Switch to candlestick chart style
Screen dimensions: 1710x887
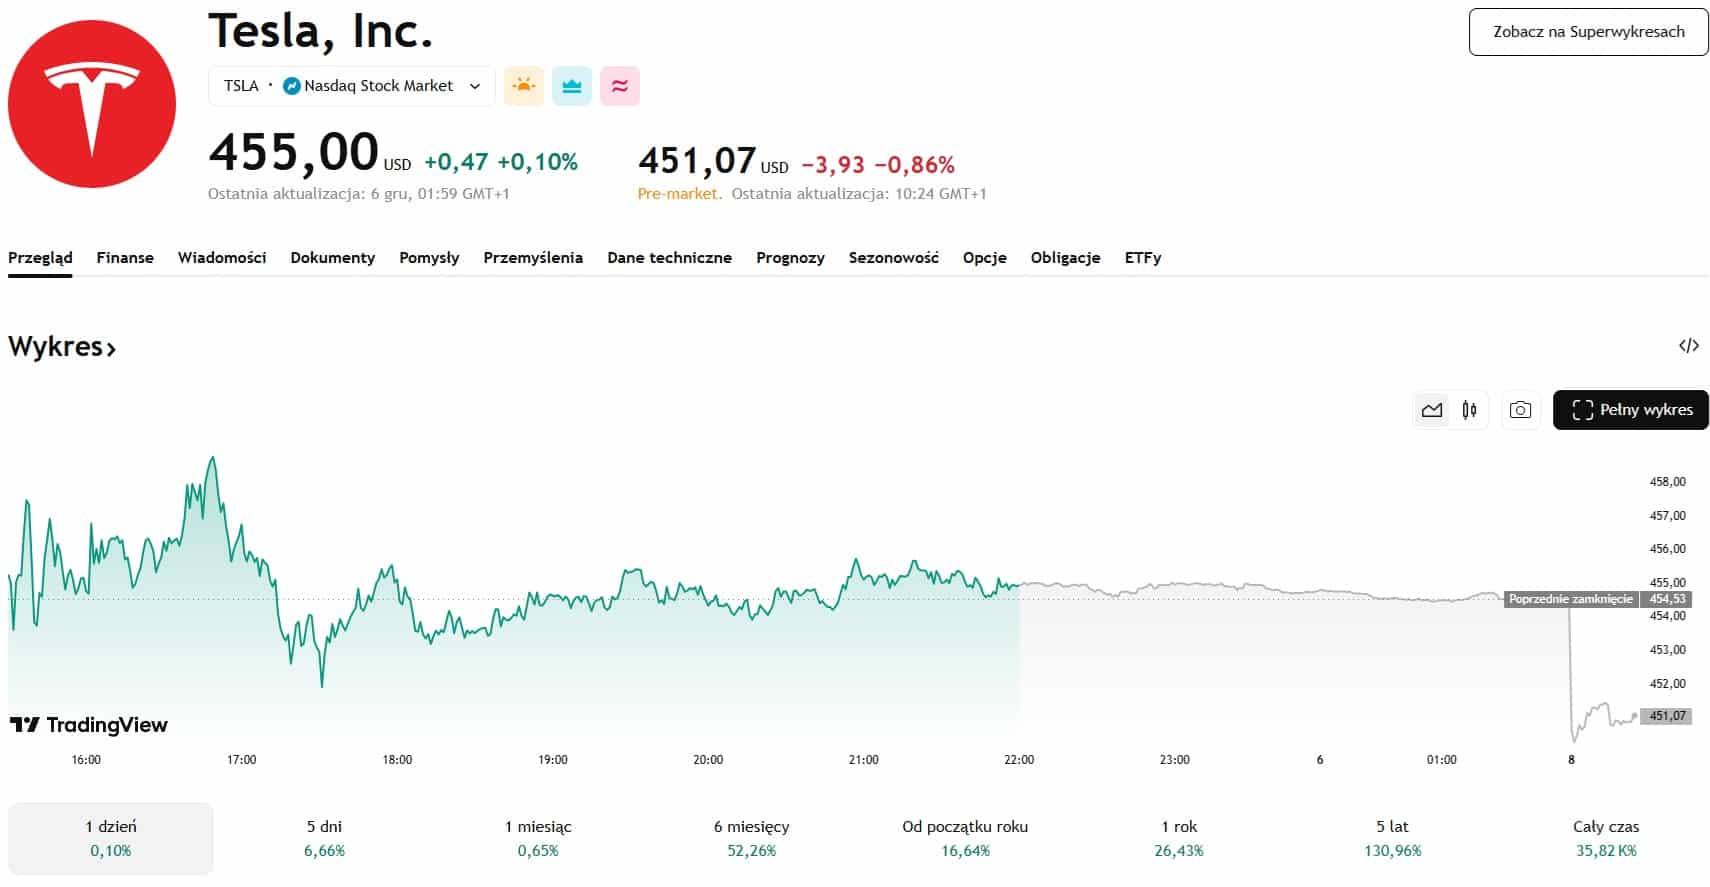(1469, 410)
